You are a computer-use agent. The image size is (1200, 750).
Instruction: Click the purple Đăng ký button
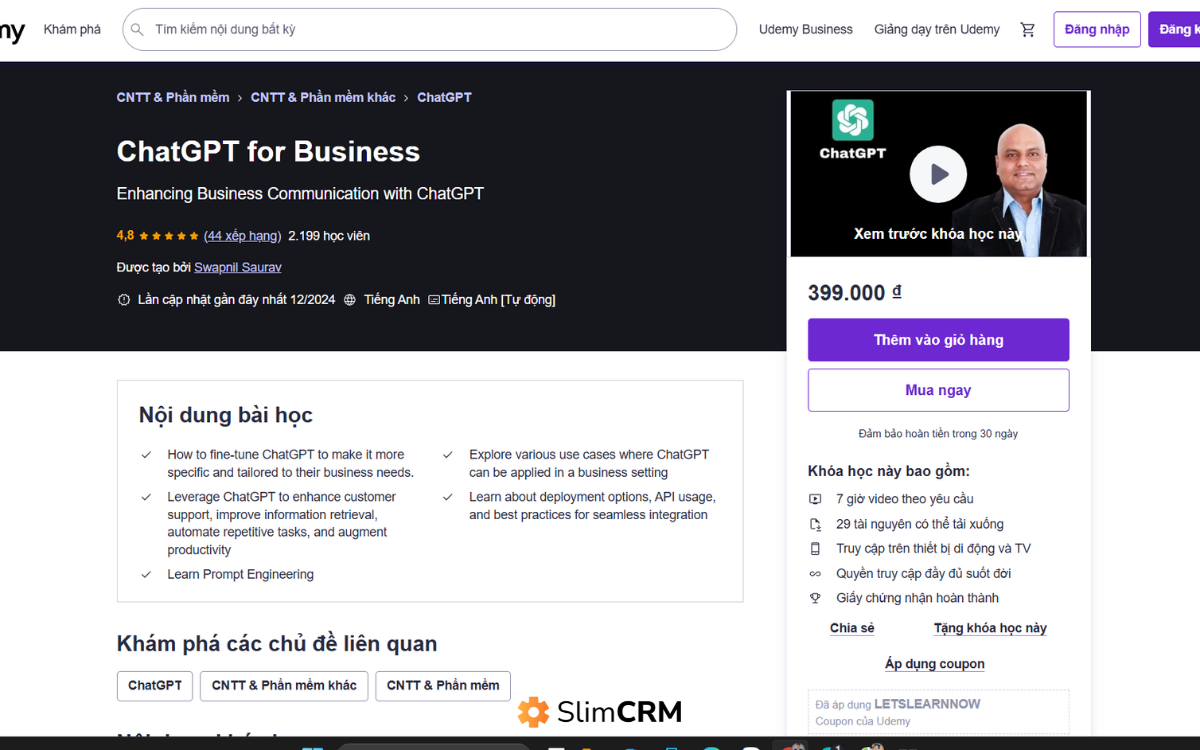tap(1174, 30)
